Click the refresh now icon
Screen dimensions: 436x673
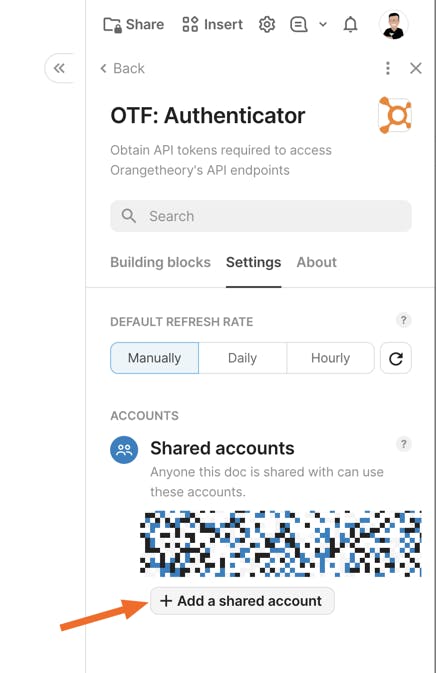(396, 358)
